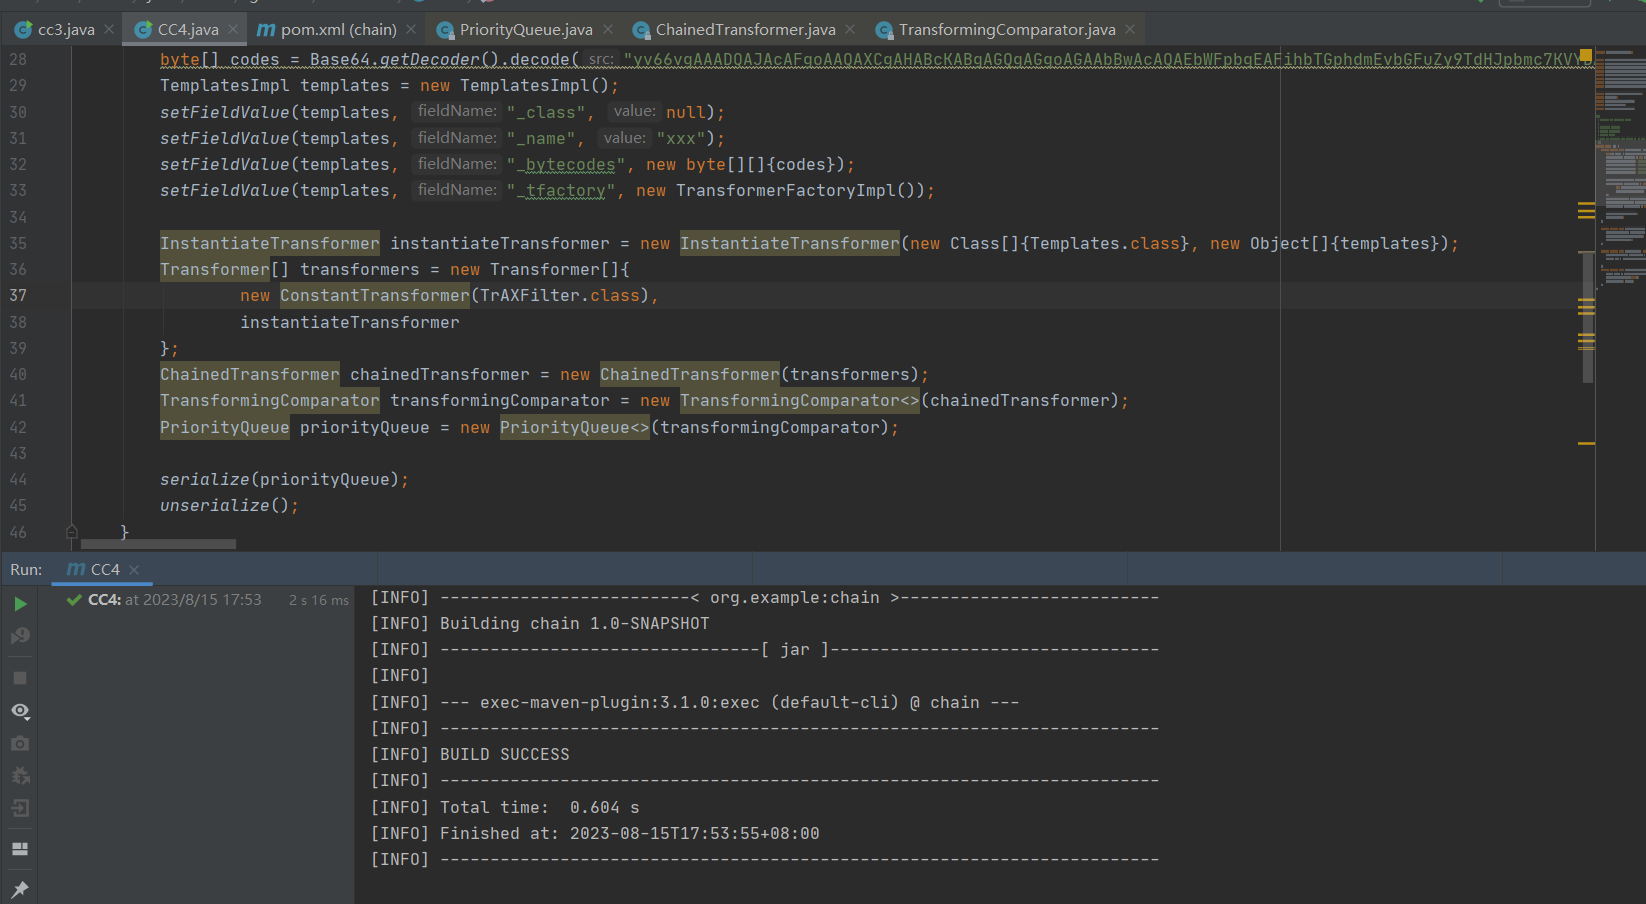Click the serialize(priorityQueue) call
This screenshot has width=1646, height=904.
[285, 479]
